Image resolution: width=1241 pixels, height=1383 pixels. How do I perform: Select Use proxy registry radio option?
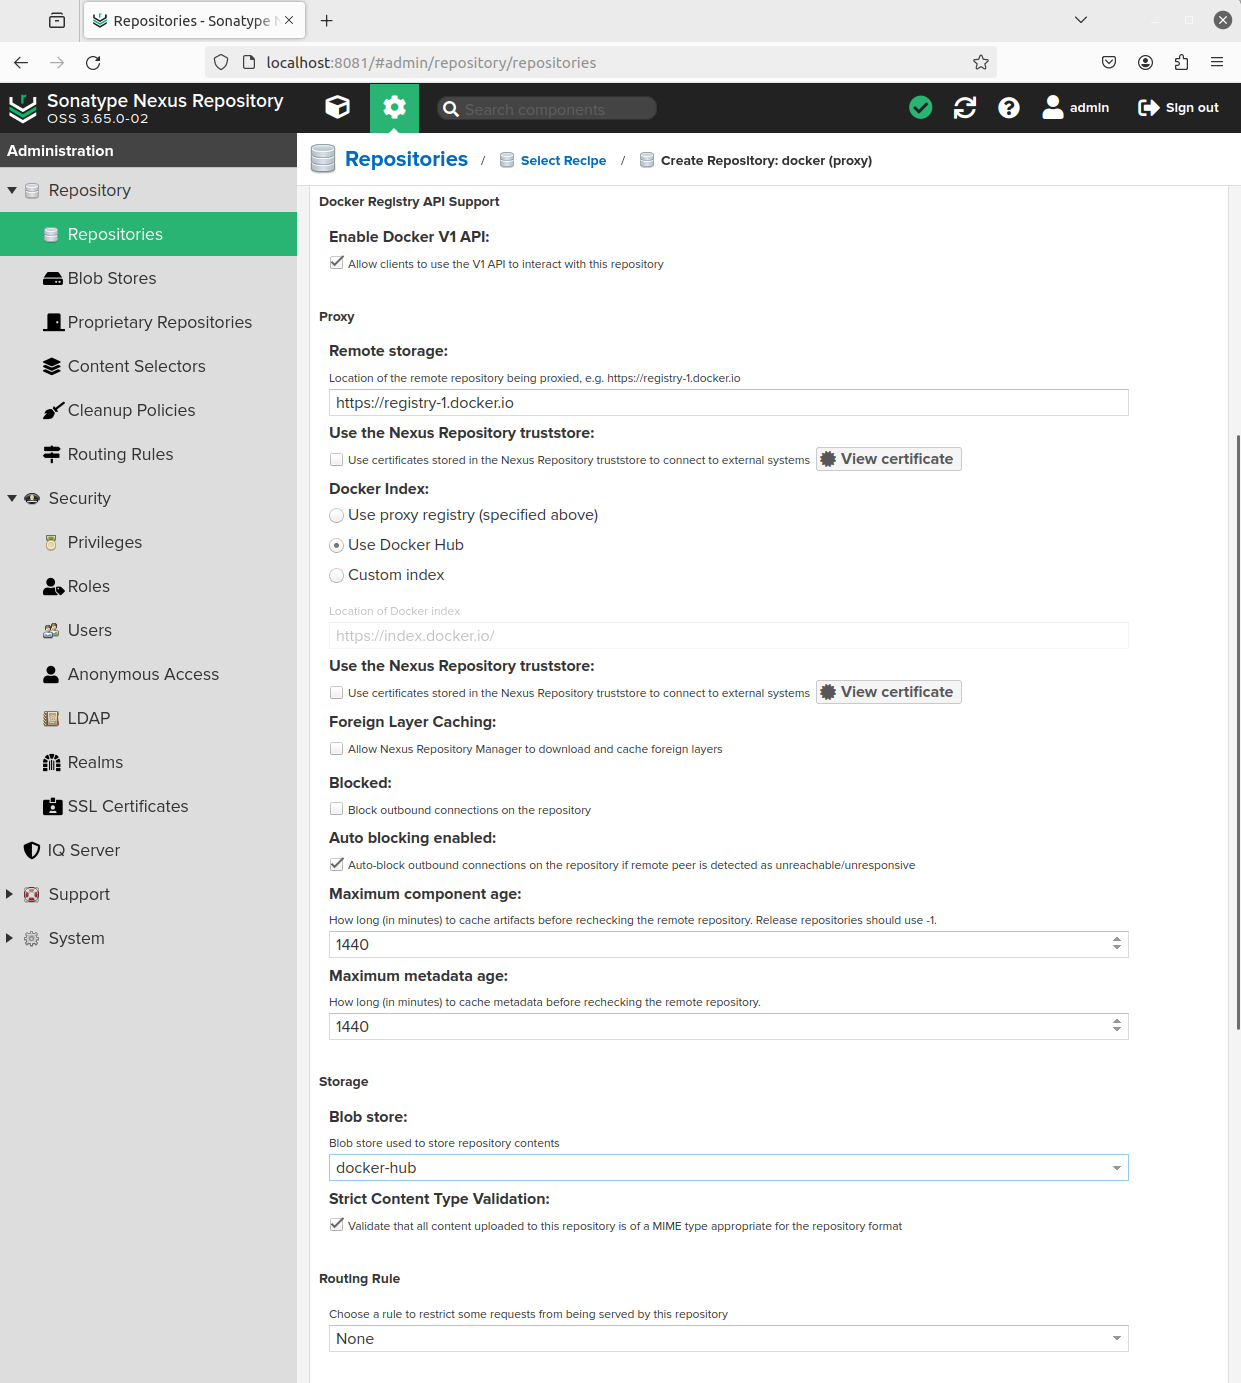point(337,515)
